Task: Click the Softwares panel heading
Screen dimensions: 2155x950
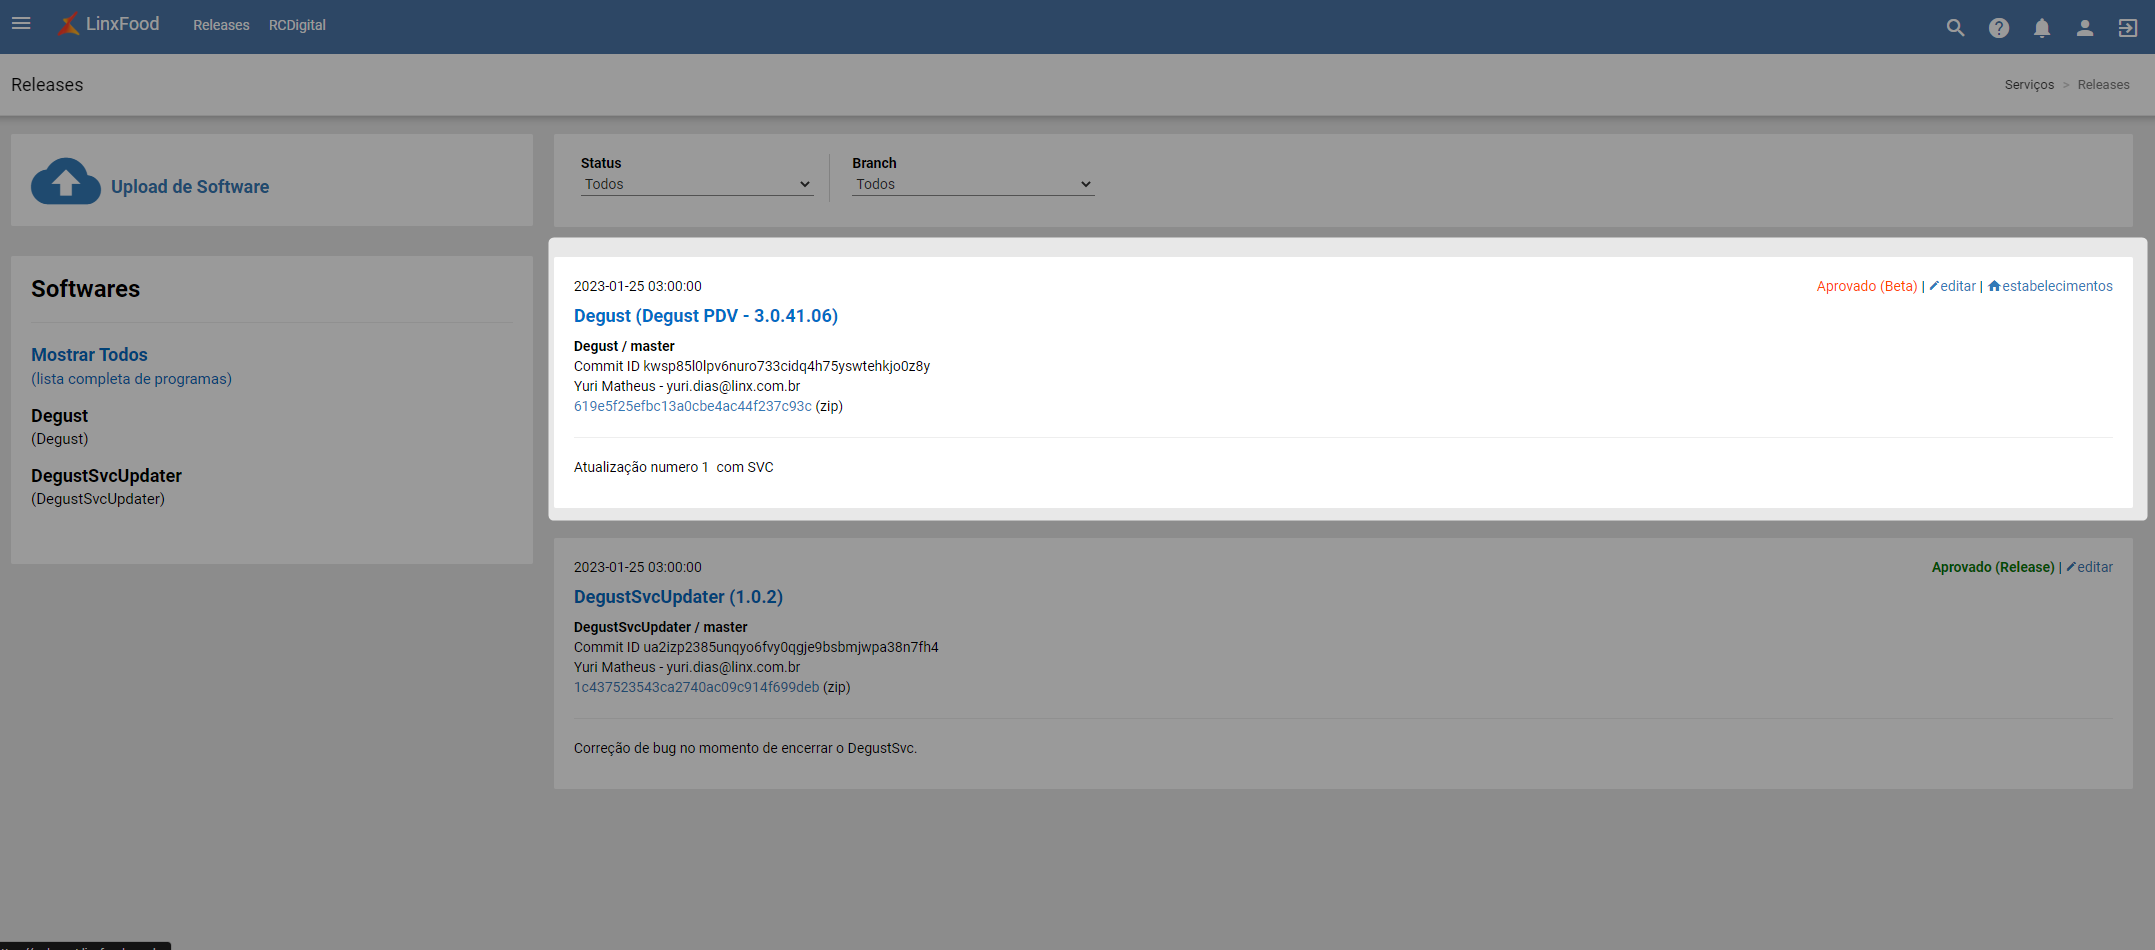Action: point(86,289)
